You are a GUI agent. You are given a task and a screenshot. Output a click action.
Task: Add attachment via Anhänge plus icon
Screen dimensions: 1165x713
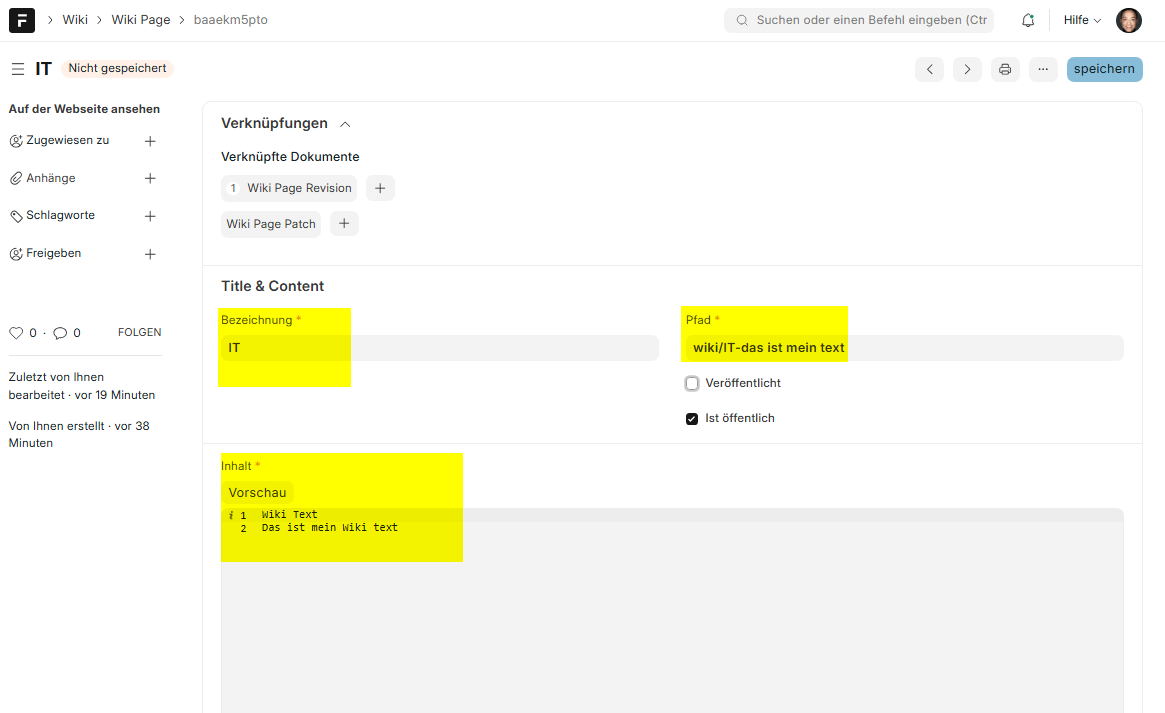(x=150, y=179)
